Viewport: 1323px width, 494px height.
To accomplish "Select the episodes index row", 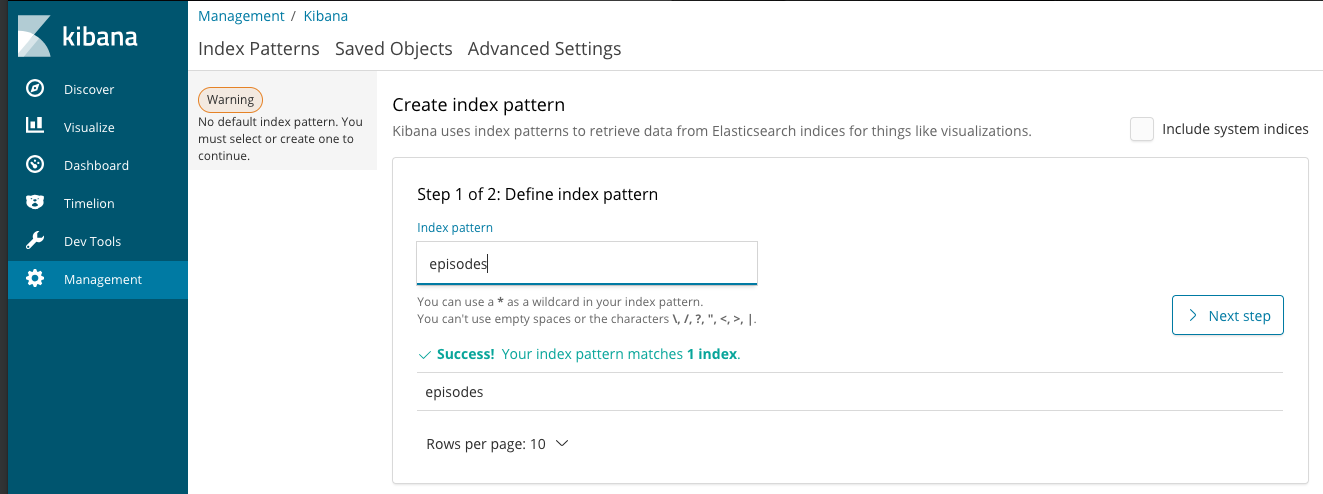I will pos(455,392).
